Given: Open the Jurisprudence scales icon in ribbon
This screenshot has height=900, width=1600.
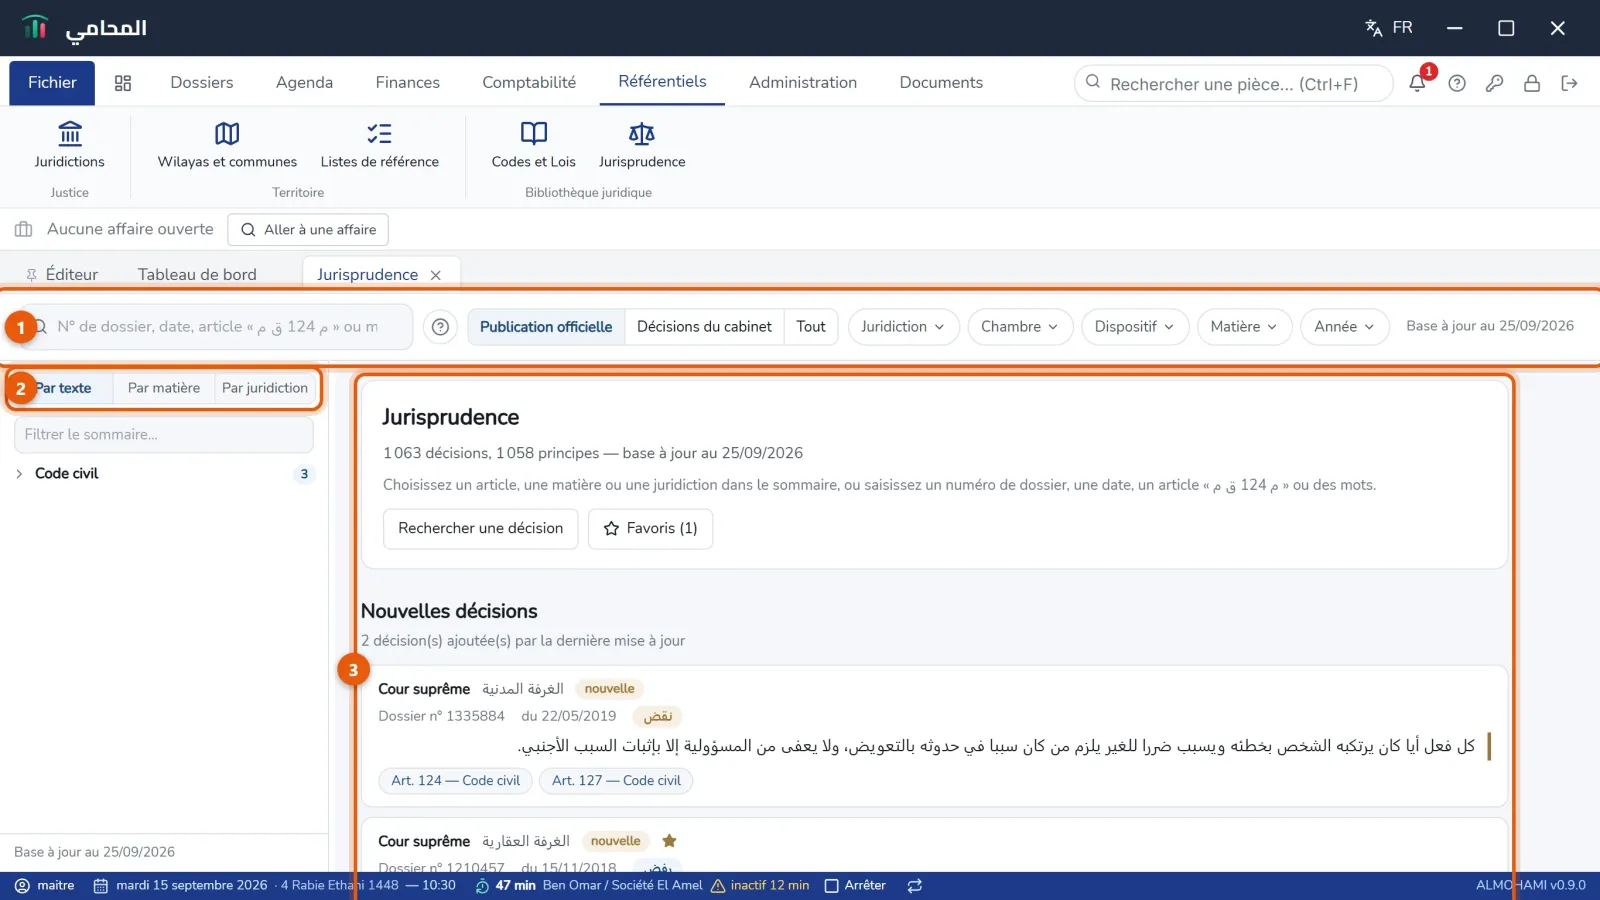Looking at the screenshot, I should pyautogui.click(x=642, y=133).
